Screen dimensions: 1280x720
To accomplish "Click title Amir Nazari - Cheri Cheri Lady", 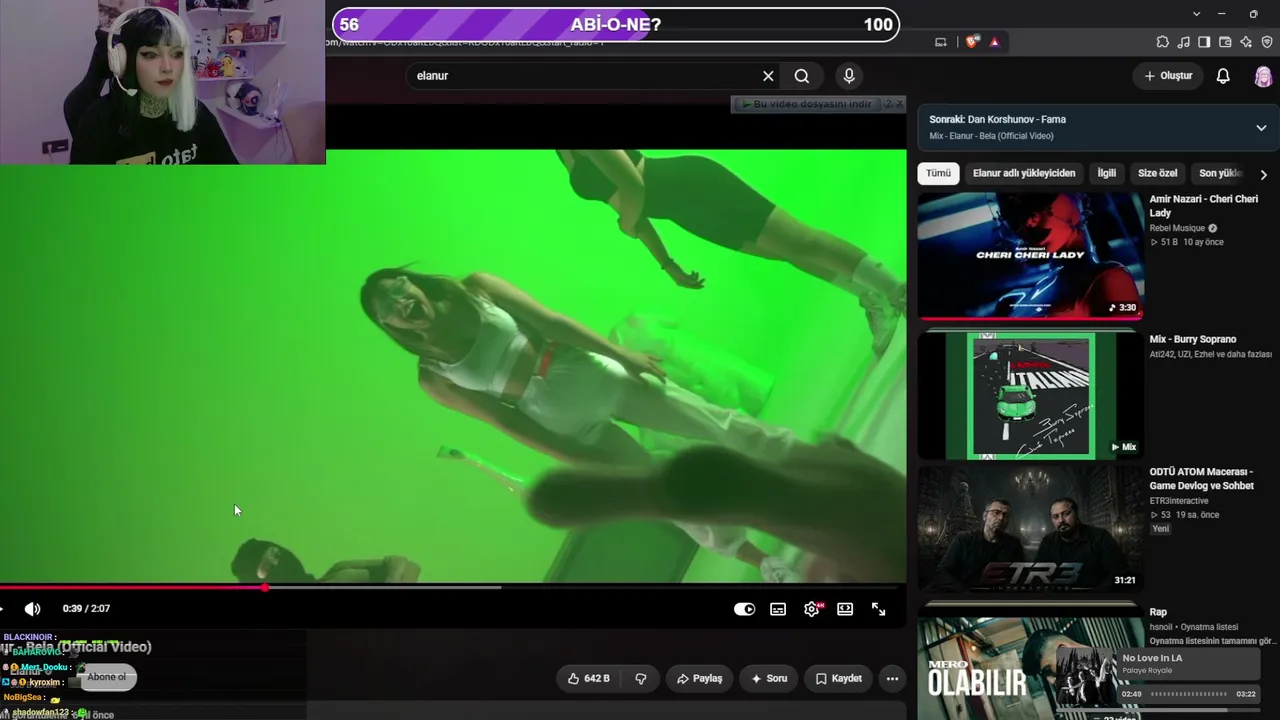I will [1204, 206].
